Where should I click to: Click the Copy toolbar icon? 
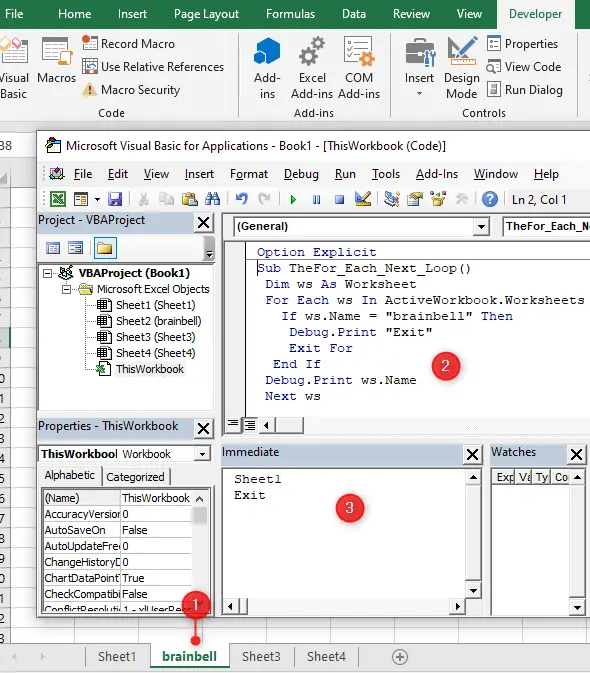click(x=166, y=199)
